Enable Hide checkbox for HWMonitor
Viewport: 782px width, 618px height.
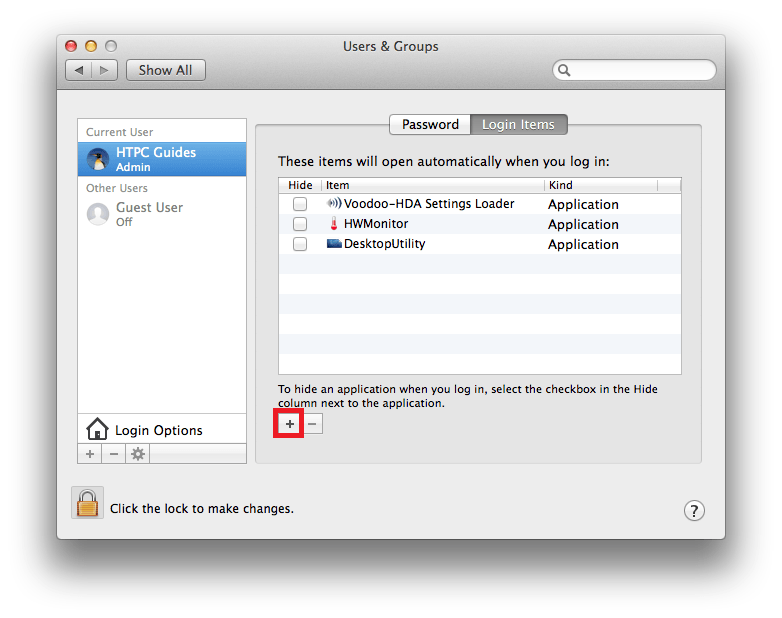(300, 224)
